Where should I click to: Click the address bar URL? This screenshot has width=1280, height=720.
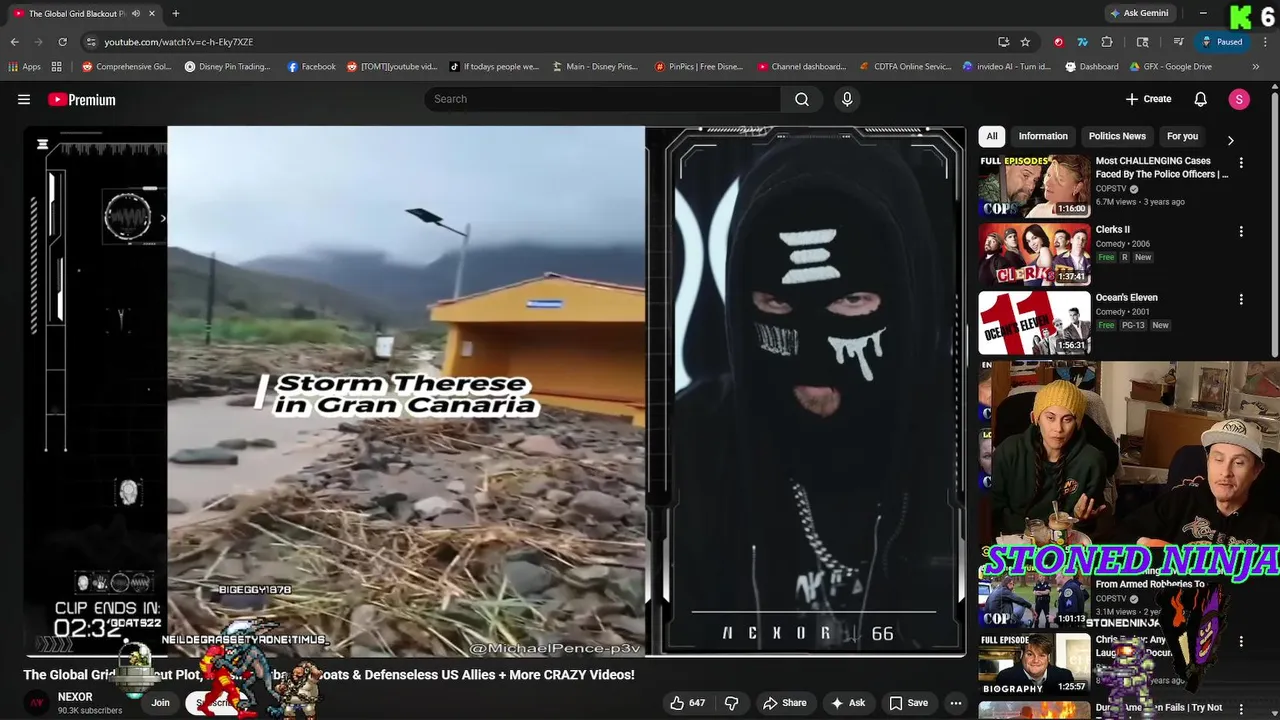tap(179, 42)
